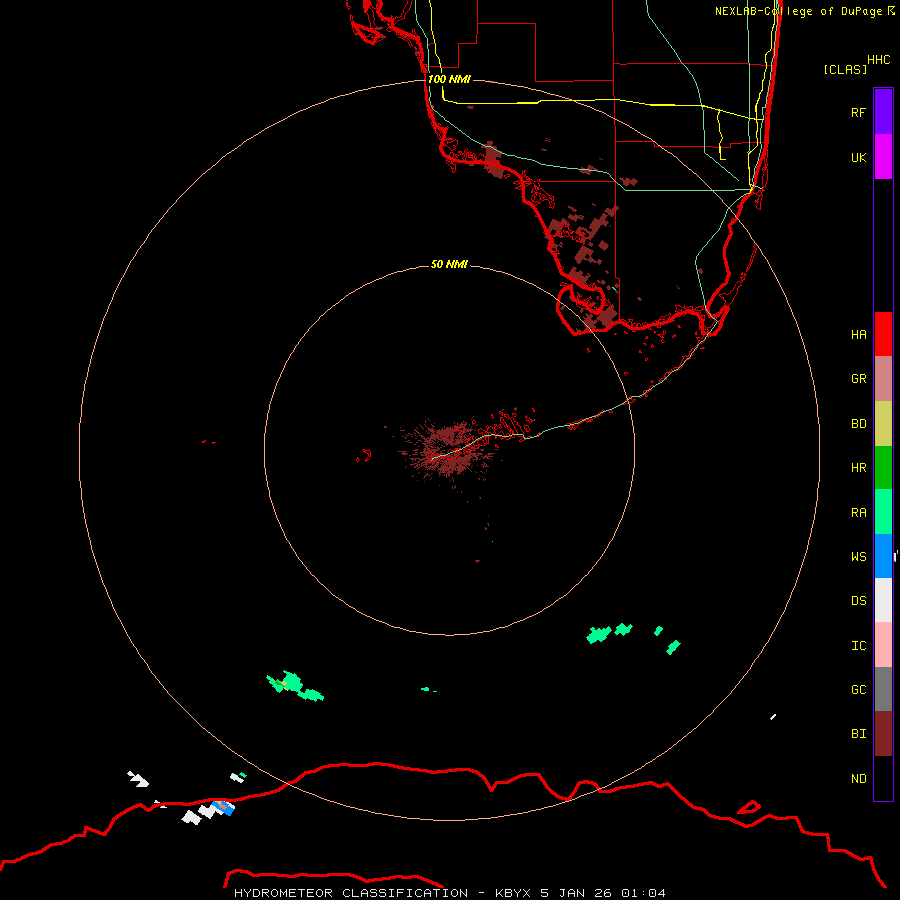Click the WS legend label
Viewport: 900px width, 900px height.
[858, 556]
